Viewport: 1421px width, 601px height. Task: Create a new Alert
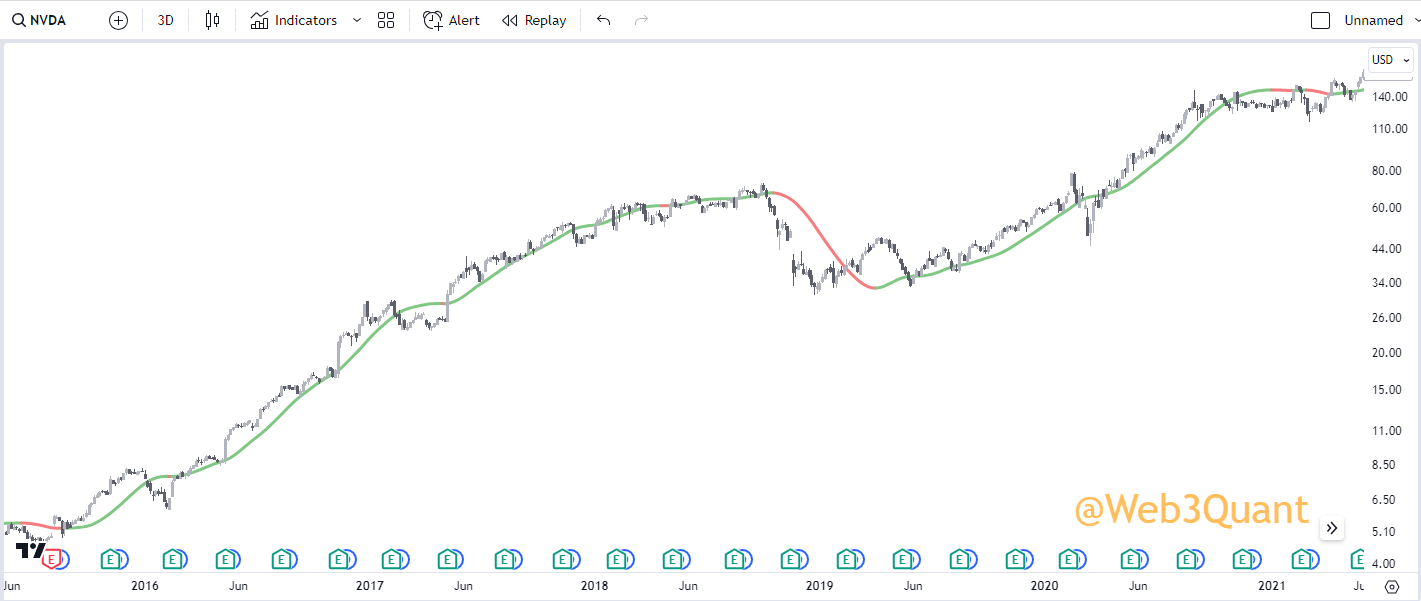pyautogui.click(x=451, y=20)
